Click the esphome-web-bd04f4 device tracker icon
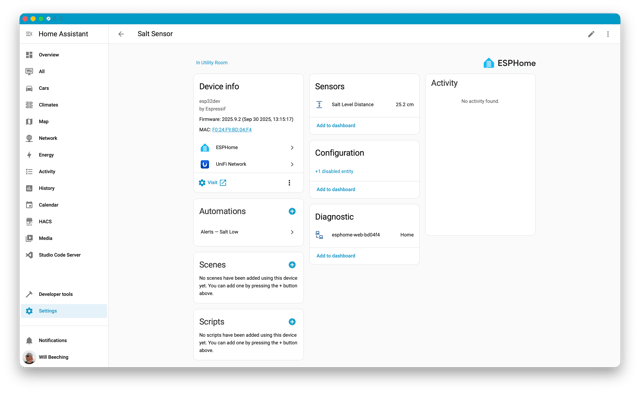The width and height of the screenshot is (640, 393). pos(319,235)
